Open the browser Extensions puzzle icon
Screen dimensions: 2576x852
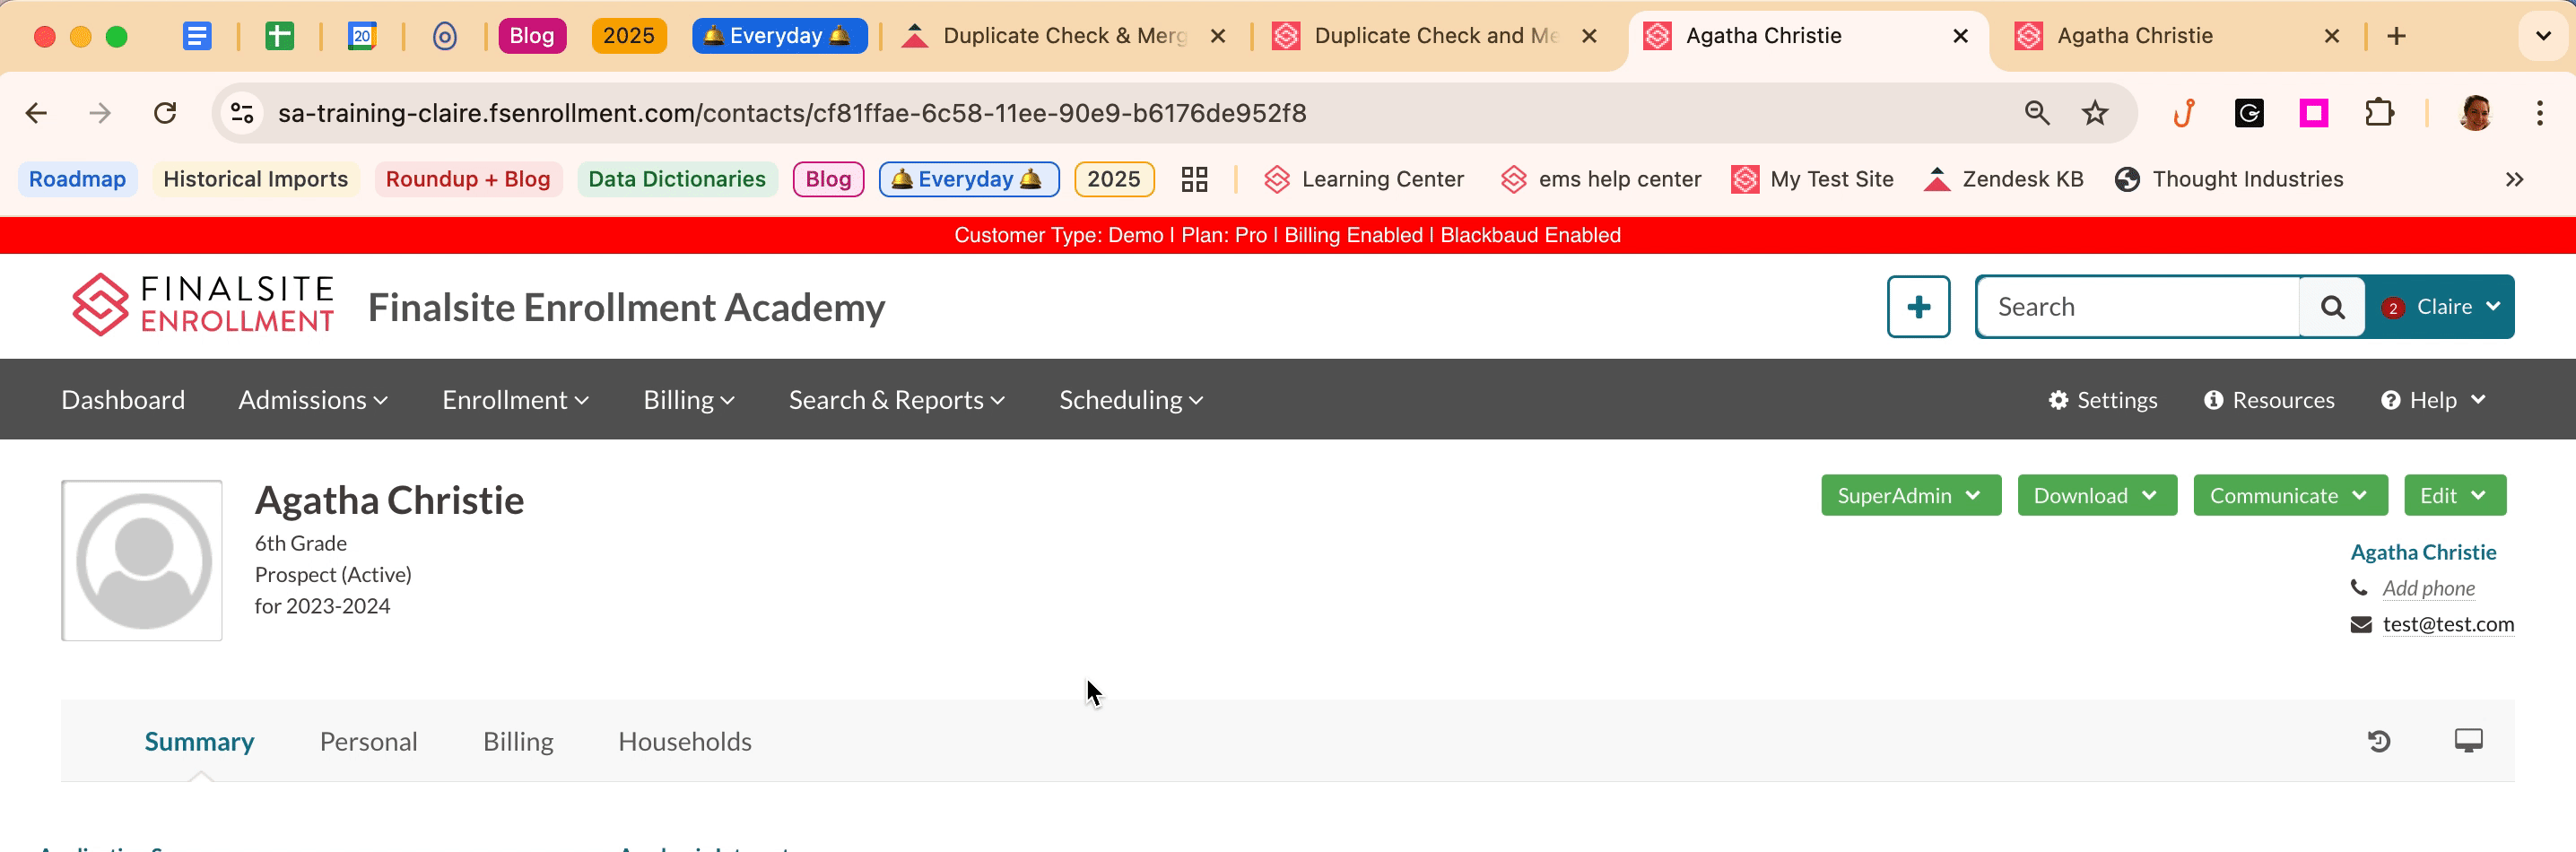coord(2379,113)
